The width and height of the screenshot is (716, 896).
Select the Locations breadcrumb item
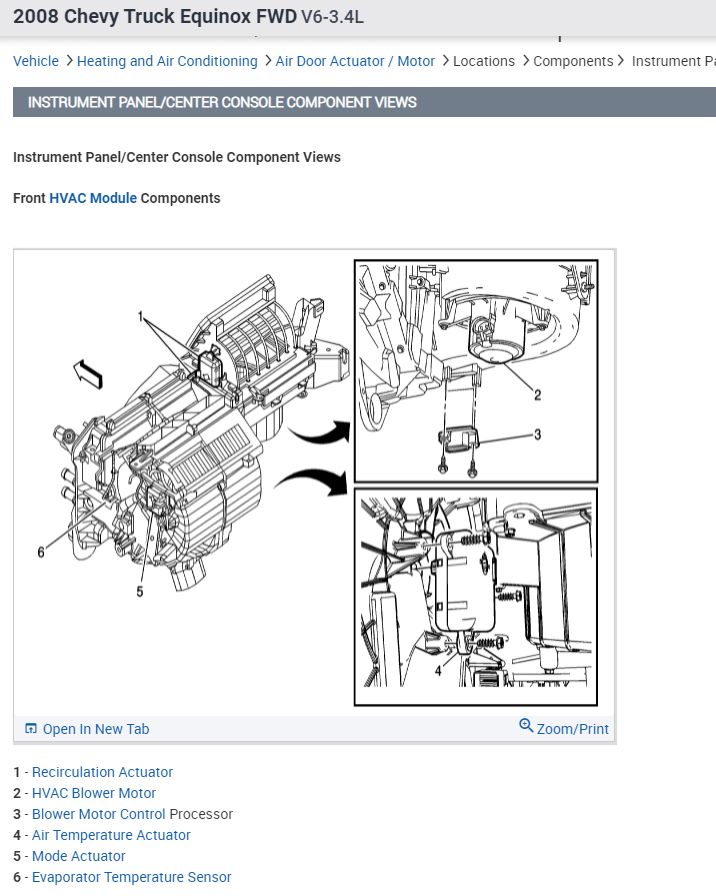click(x=483, y=61)
